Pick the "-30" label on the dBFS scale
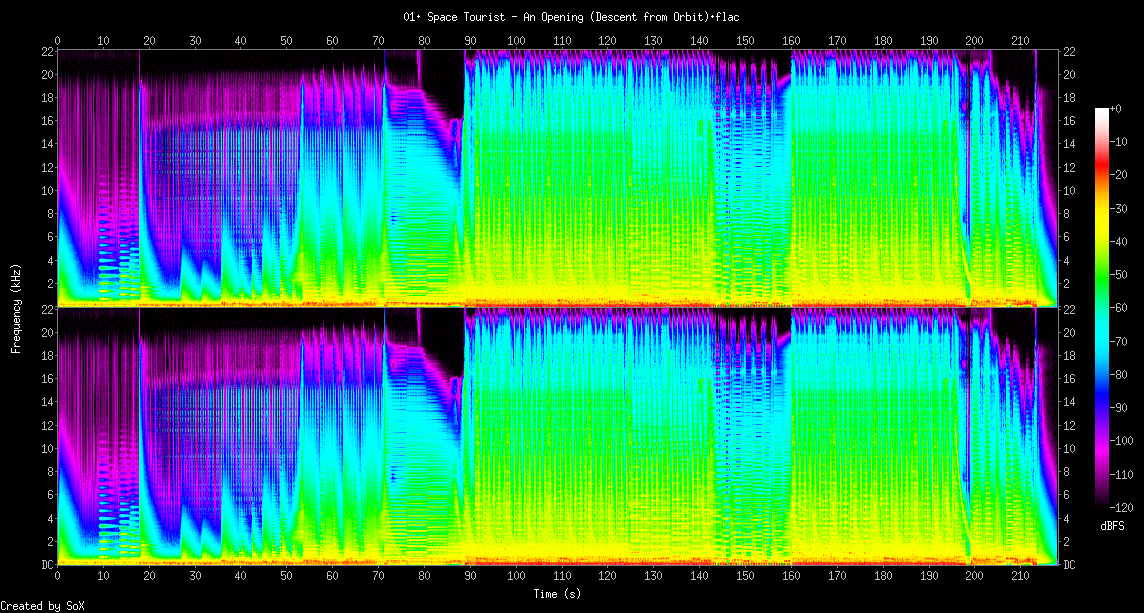 pos(1119,208)
